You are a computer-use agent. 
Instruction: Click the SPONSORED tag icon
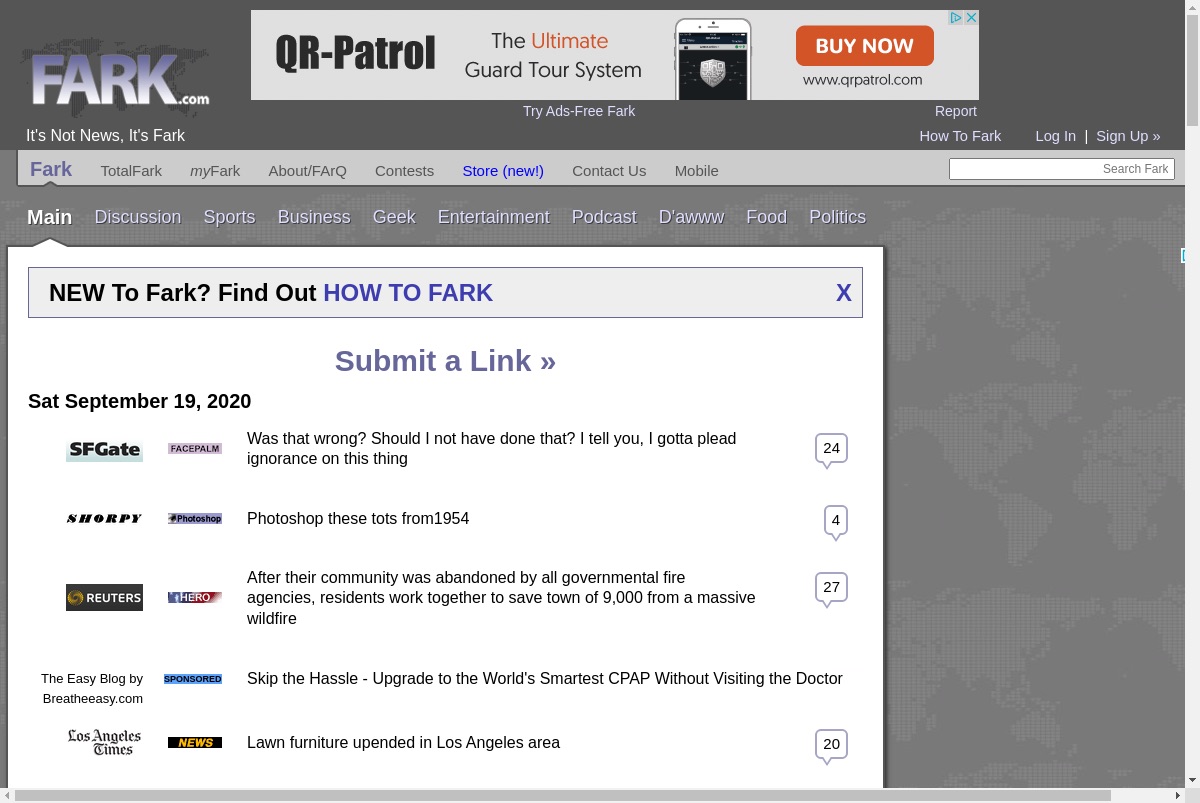193,679
